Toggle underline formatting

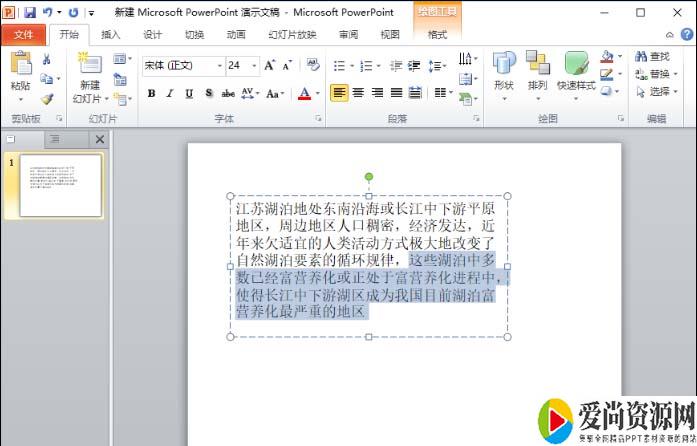tap(189, 93)
